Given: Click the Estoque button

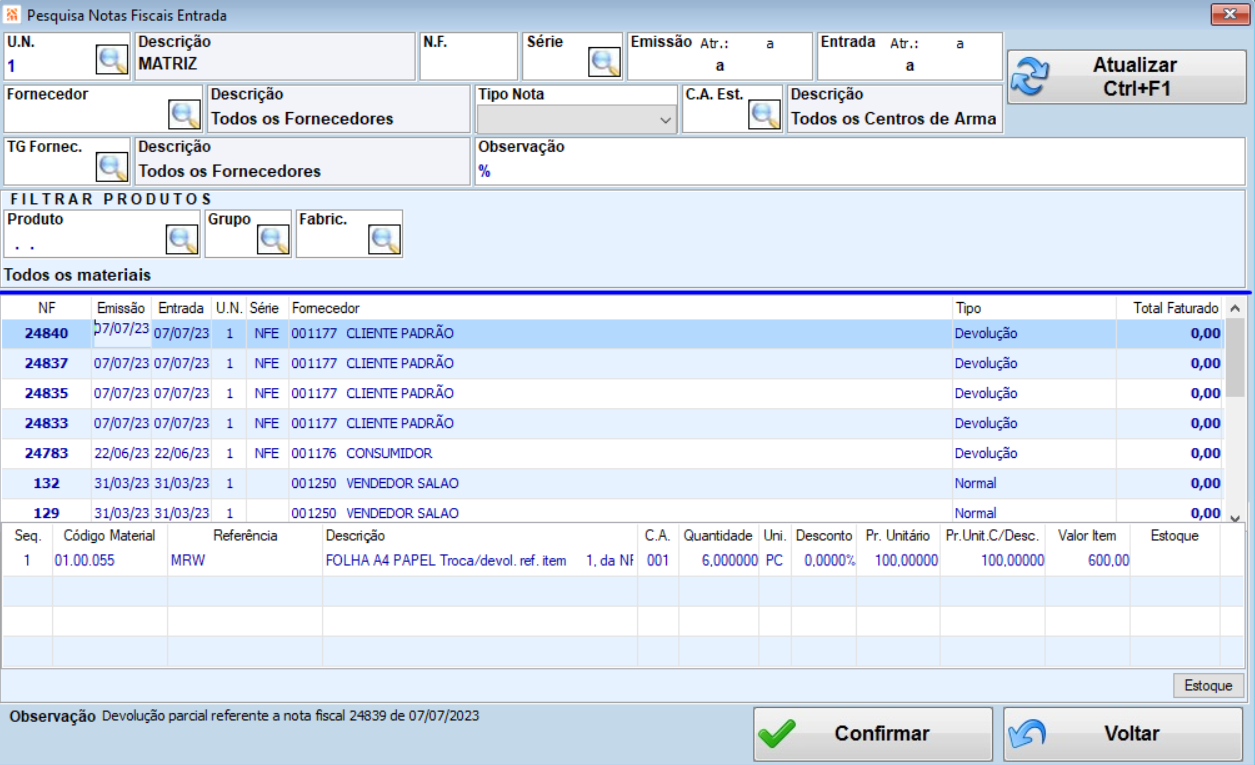Looking at the screenshot, I should click(x=1208, y=686).
